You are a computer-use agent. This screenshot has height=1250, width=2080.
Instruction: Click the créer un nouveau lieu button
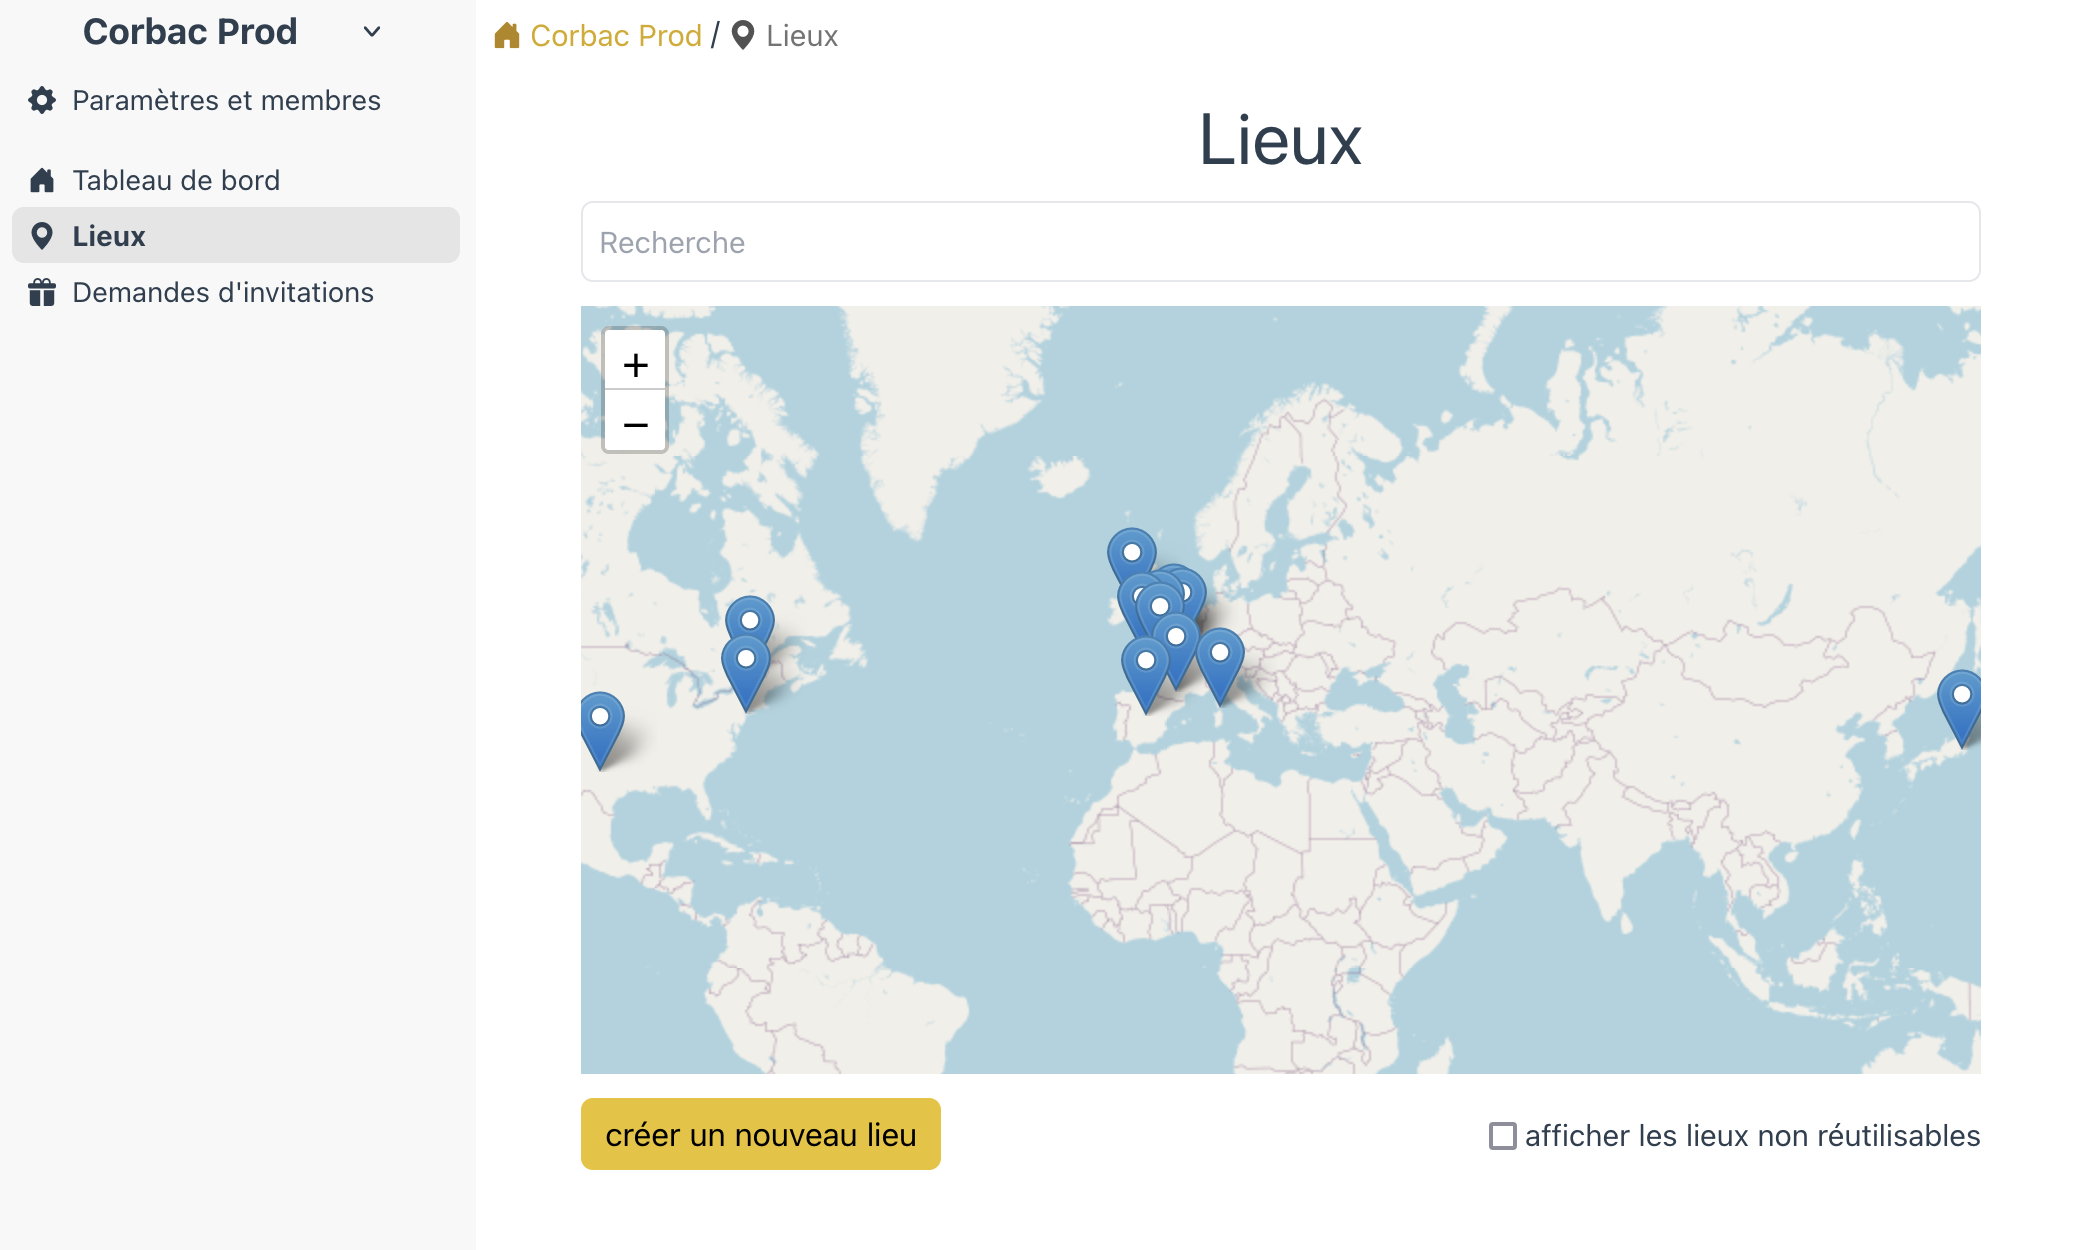pyautogui.click(x=761, y=1134)
